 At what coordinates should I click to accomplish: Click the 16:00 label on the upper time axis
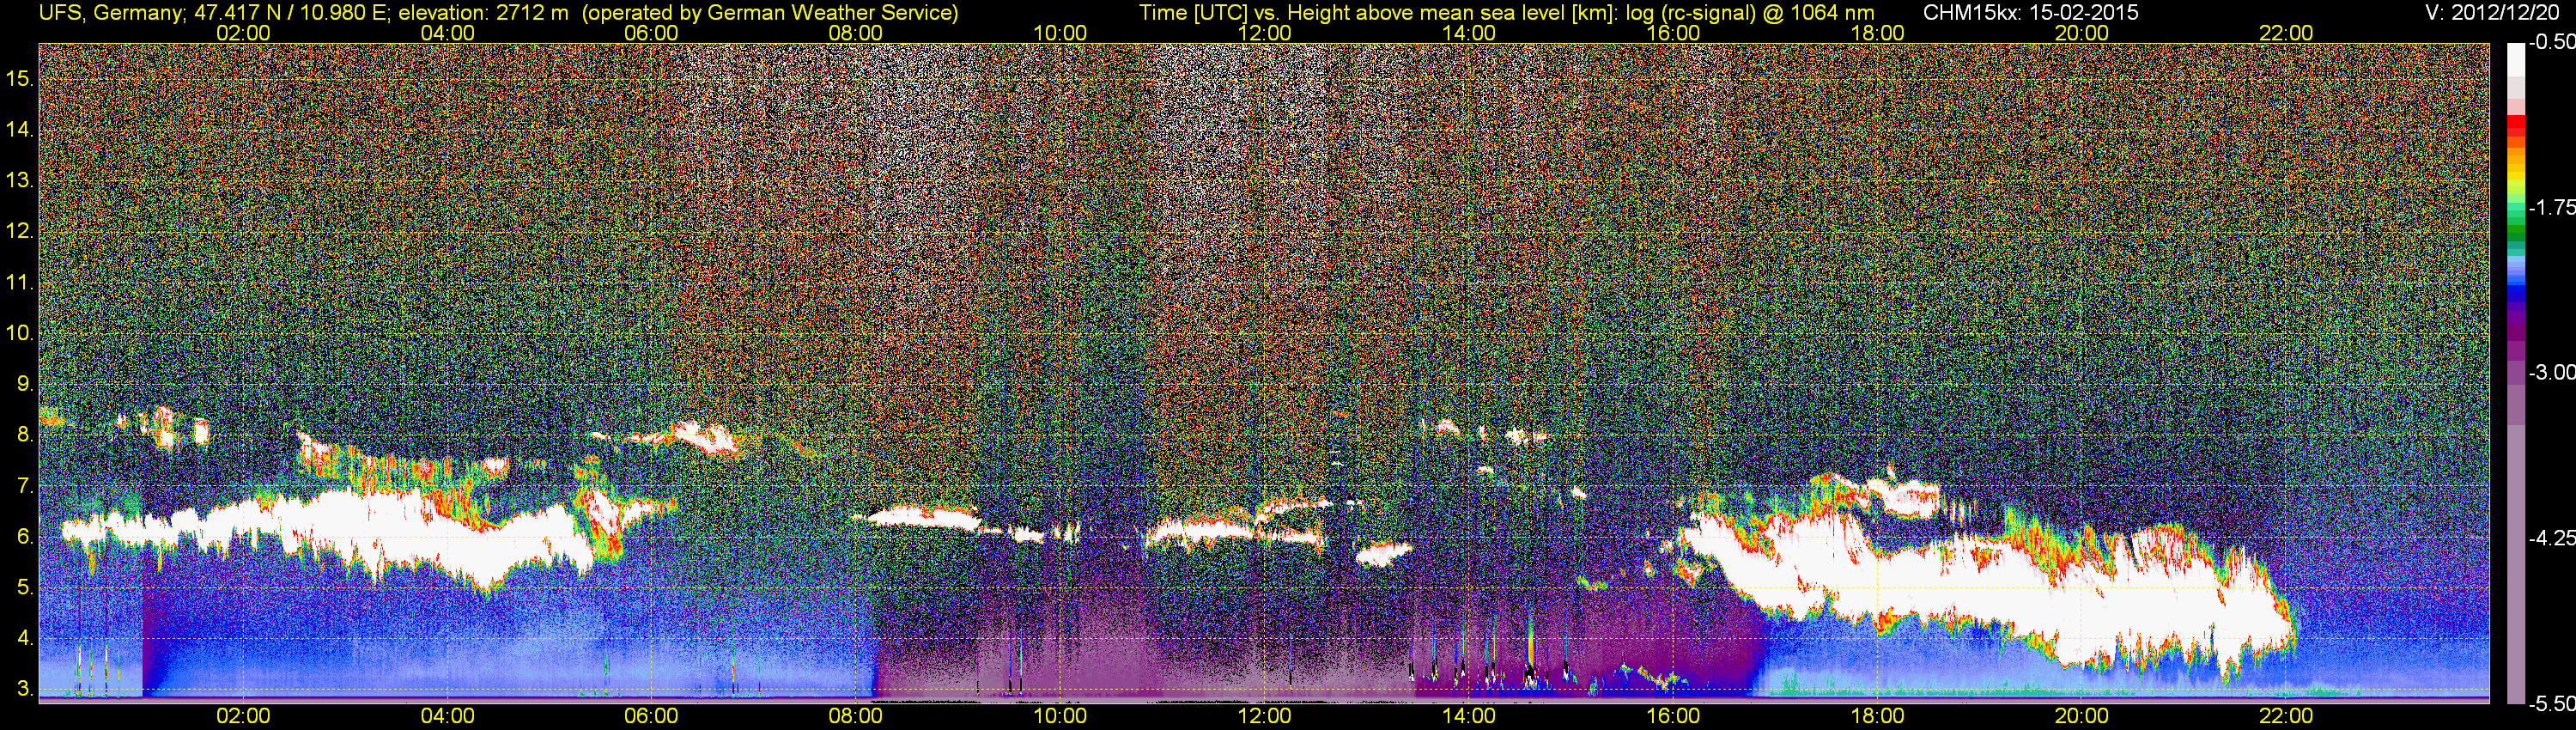coord(1673,33)
